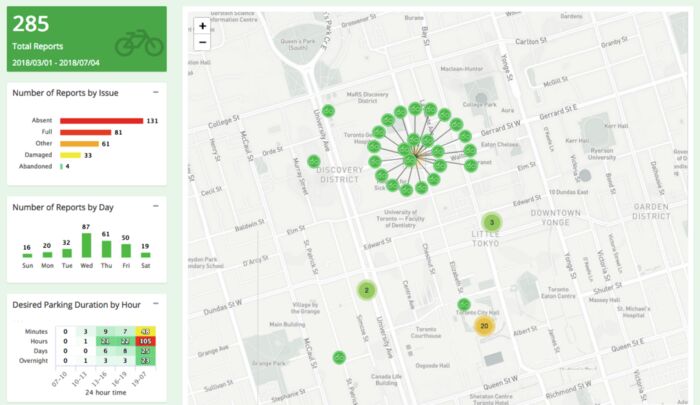Image resolution: width=700 pixels, height=405 pixels.
Task: Select the Mon bar with 20 reports
Action: click(47, 255)
